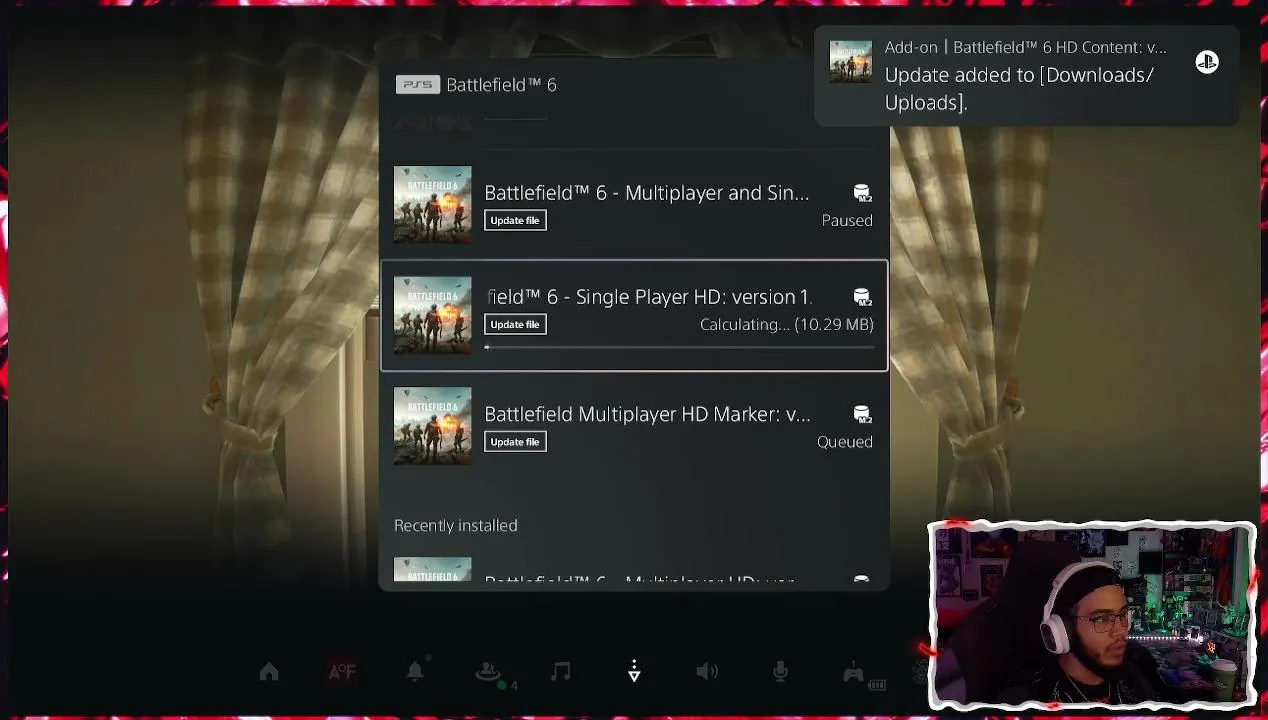Screen dimensions: 1268x720
Task: Click the 'Queued' status text
Action: click(x=845, y=442)
